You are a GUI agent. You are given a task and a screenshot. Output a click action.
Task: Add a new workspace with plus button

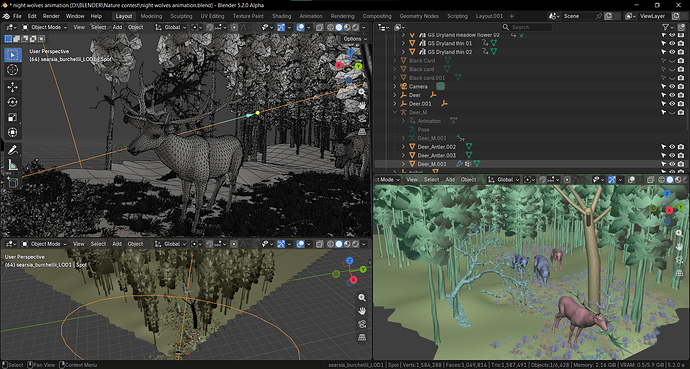tap(511, 16)
